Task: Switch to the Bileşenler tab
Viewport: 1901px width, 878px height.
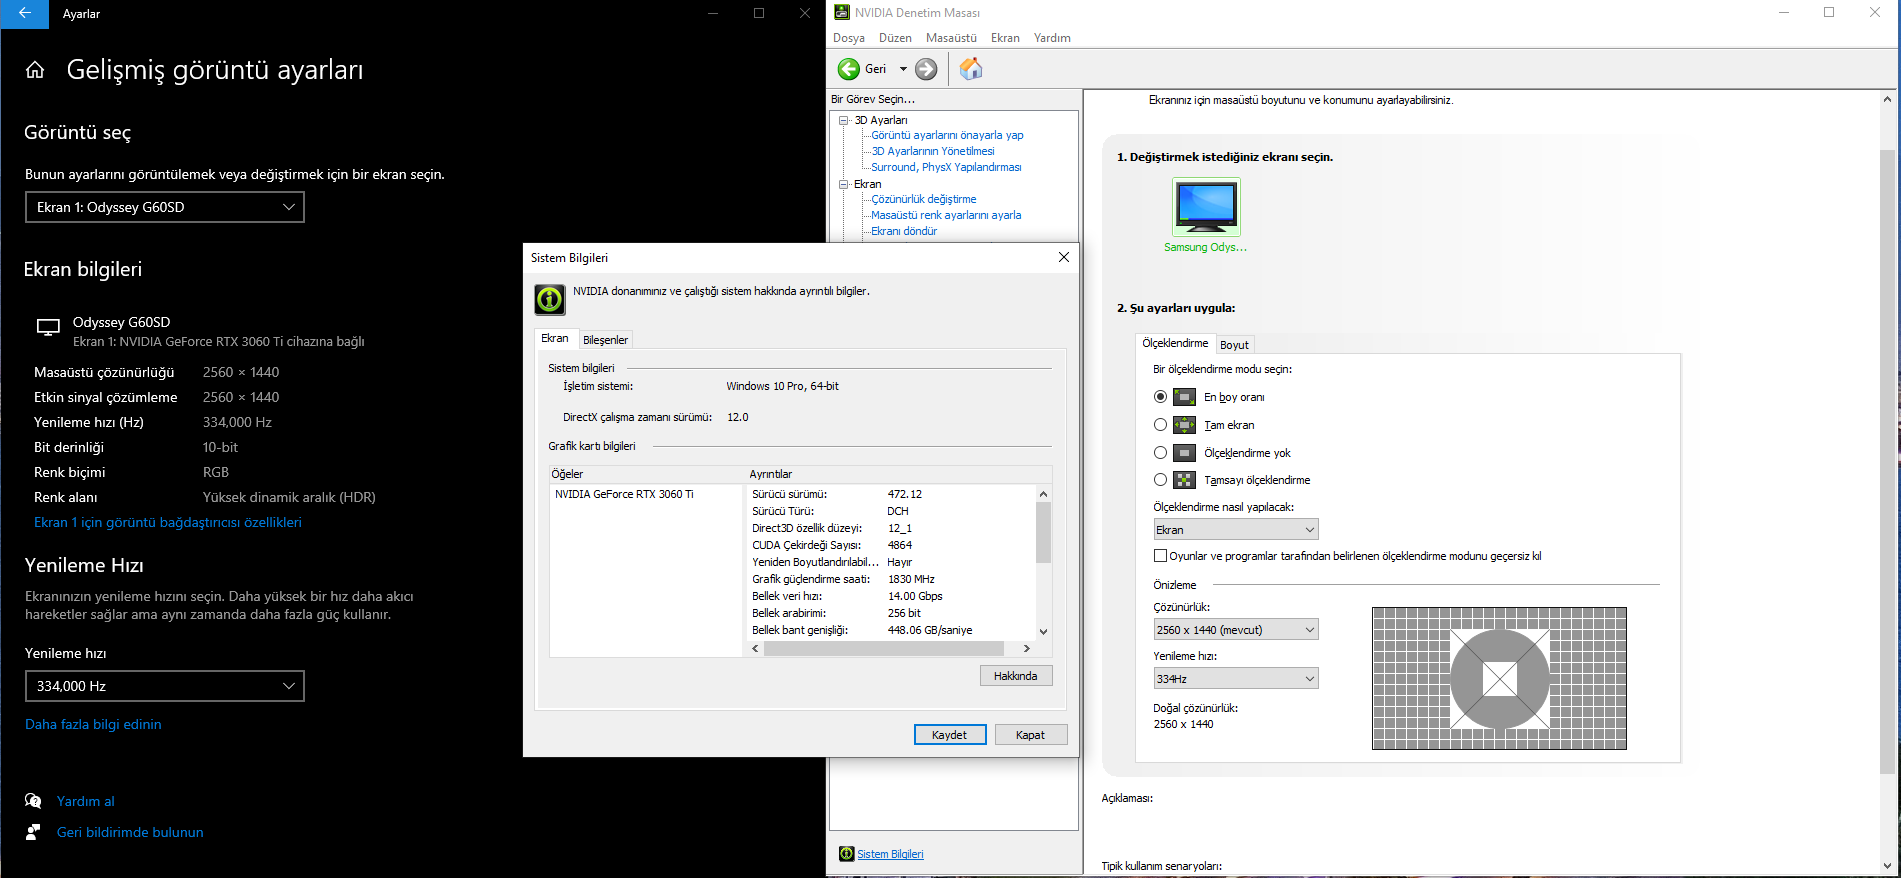Action: click(605, 340)
